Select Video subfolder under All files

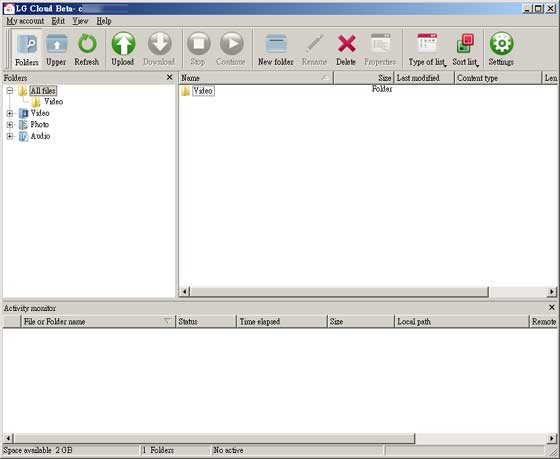54,102
